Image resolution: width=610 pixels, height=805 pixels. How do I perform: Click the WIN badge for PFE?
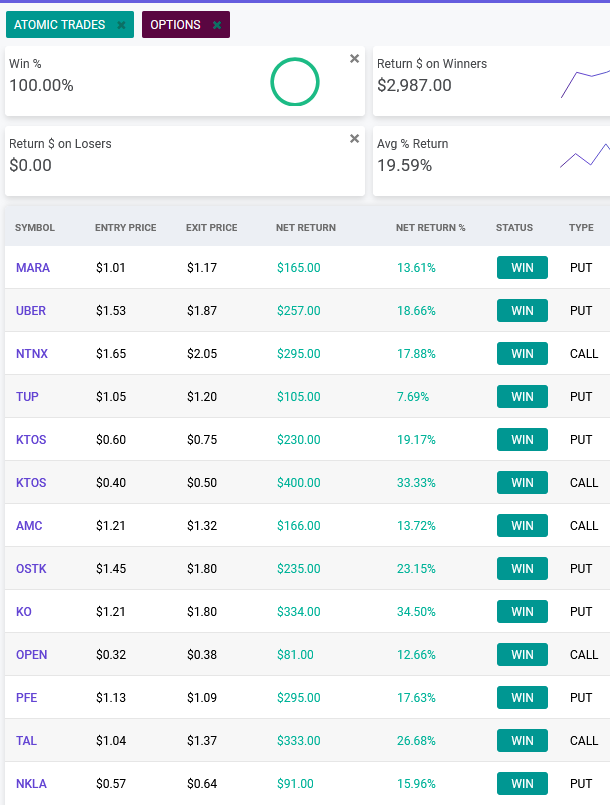pos(522,698)
